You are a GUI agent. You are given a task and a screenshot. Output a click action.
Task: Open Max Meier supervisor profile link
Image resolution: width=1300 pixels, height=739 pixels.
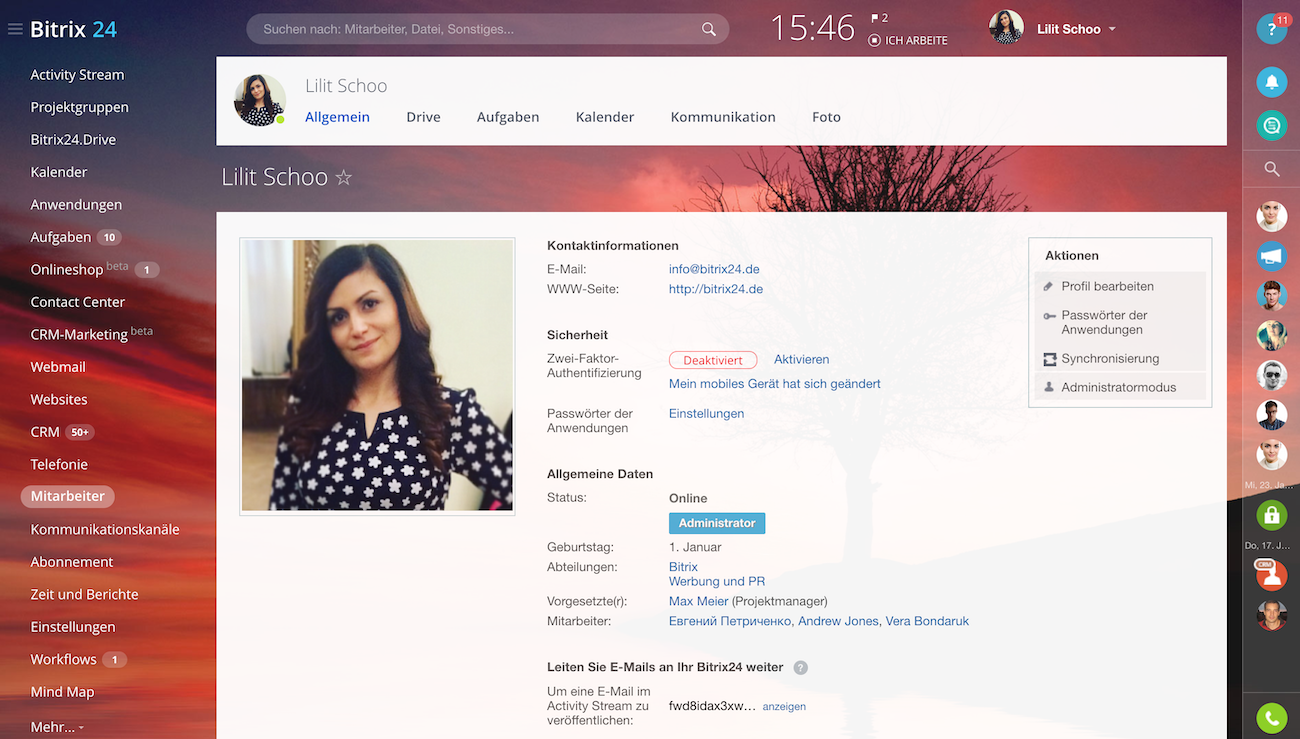click(x=699, y=601)
